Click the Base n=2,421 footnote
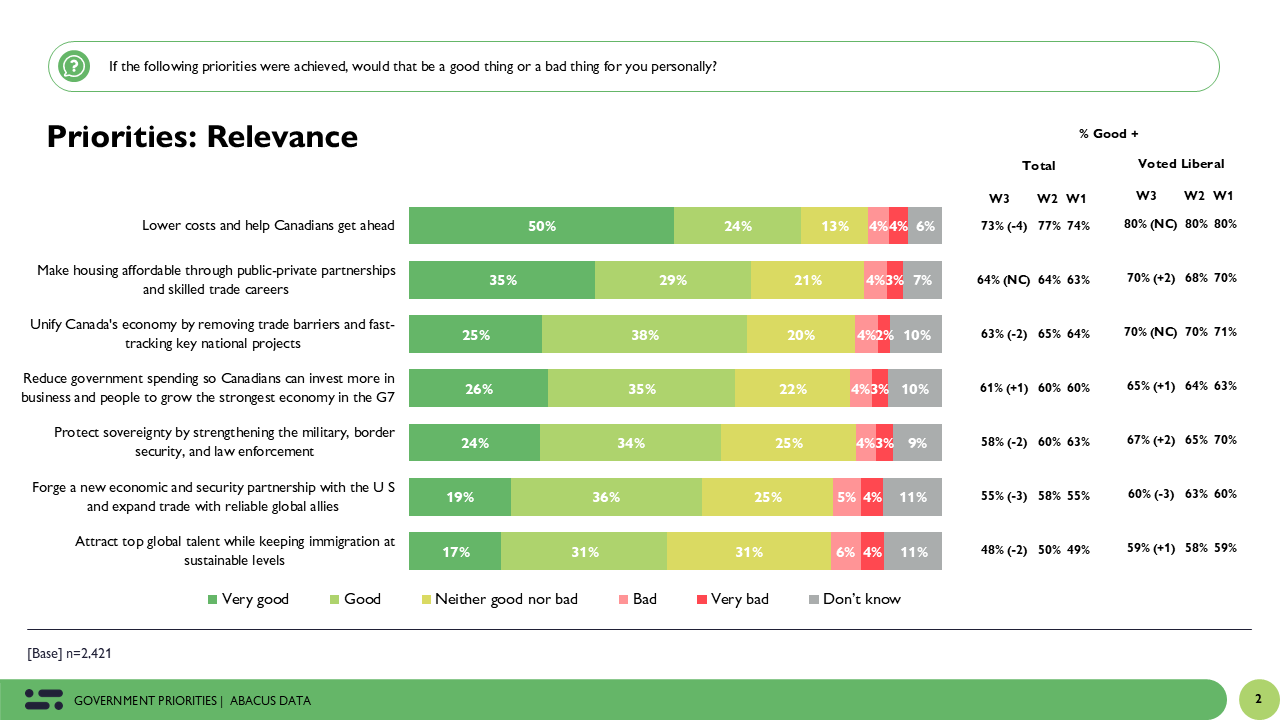The height and width of the screenshot is (720, 1280). [x=71, y=653]
